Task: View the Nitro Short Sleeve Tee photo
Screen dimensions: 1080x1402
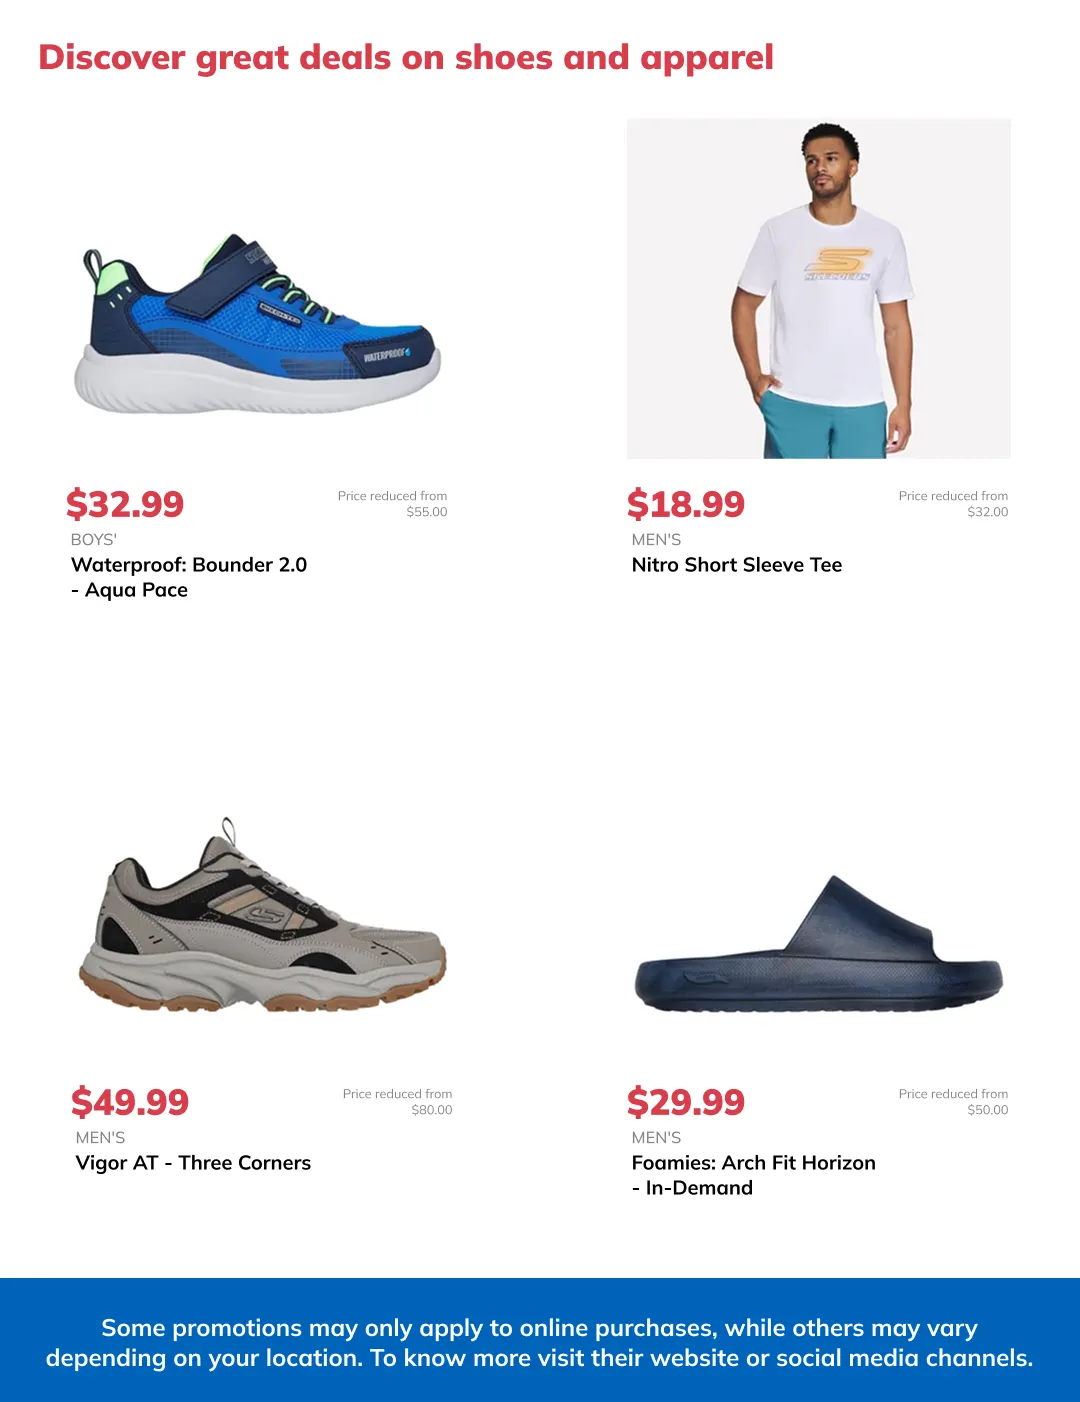Action: pyautogui.click(x=819, y=288)
